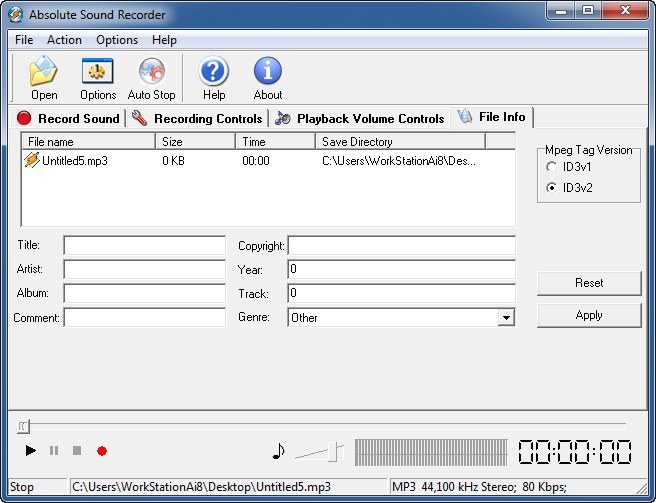Click the Help question mark icon

click(x=214, y=78)
